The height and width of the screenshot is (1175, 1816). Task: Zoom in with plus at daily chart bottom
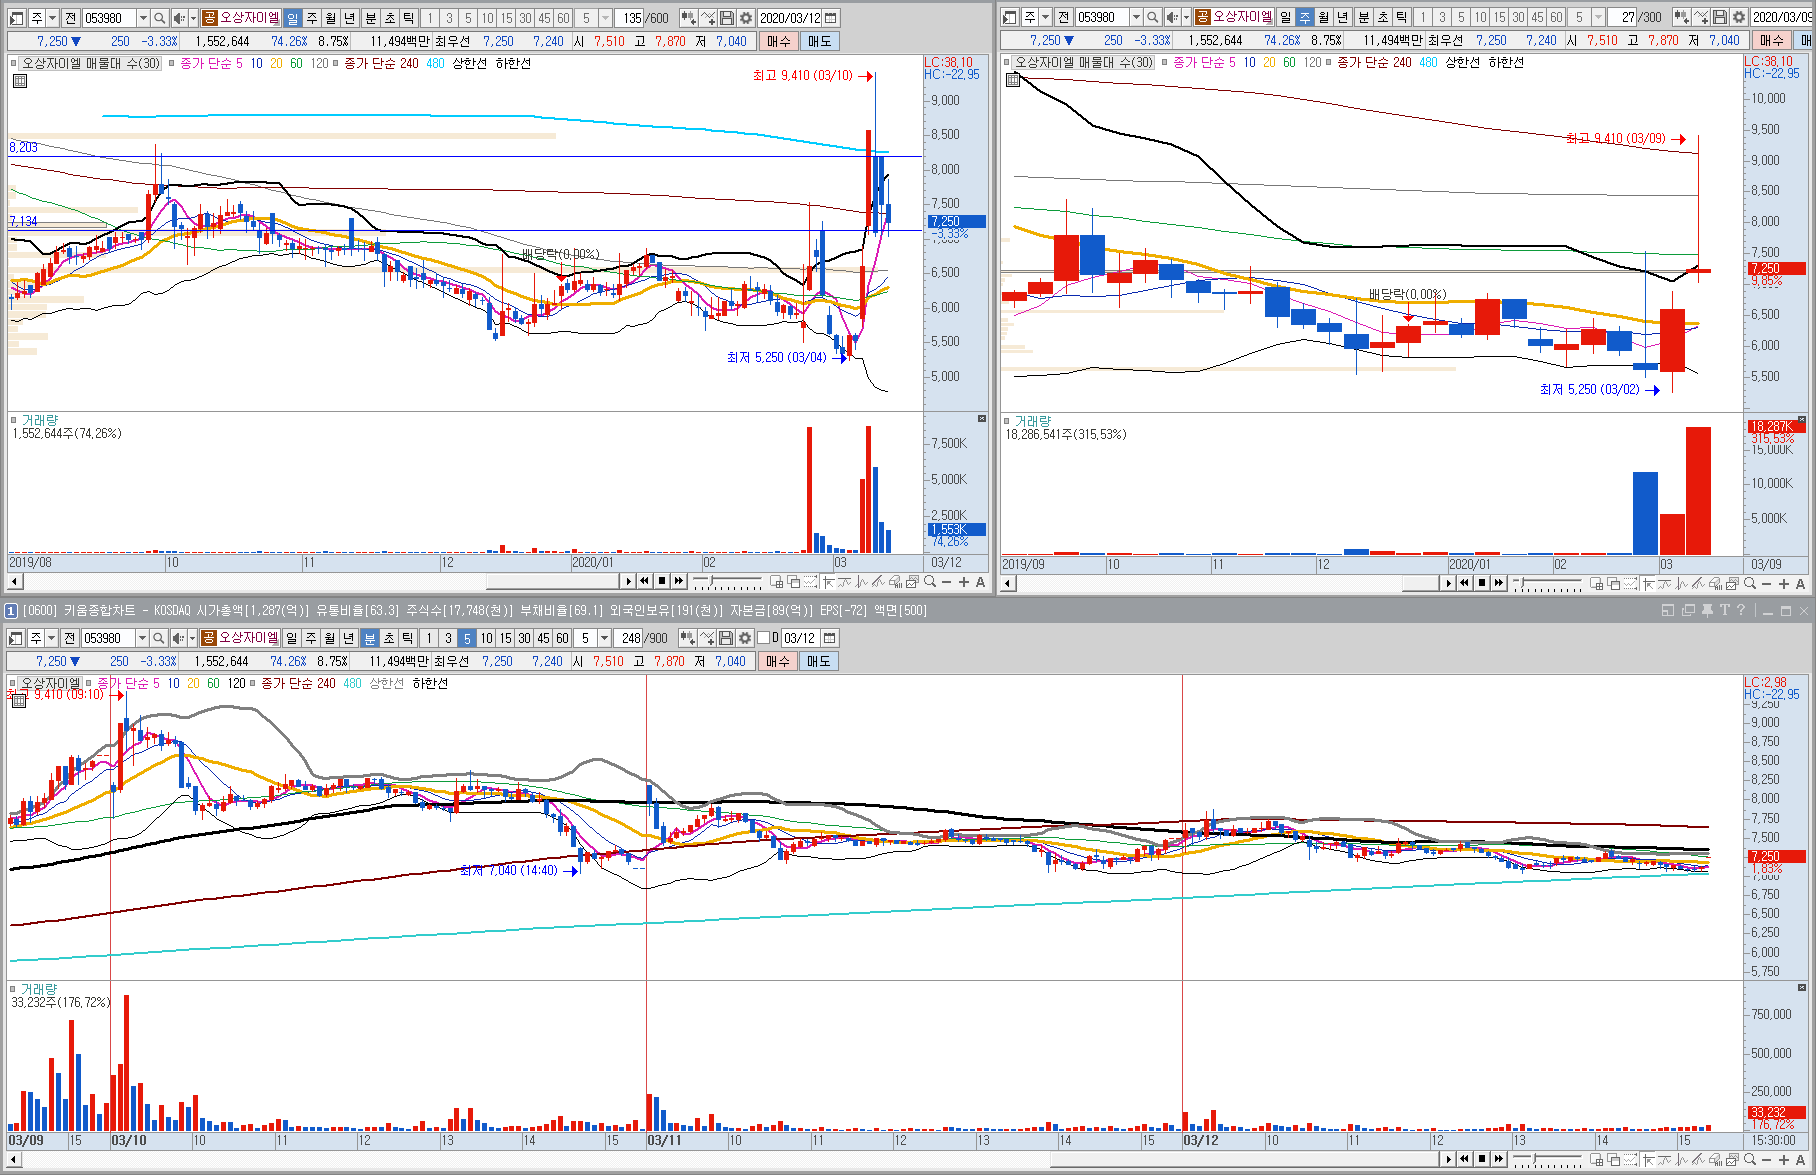[x=964, y=582]
